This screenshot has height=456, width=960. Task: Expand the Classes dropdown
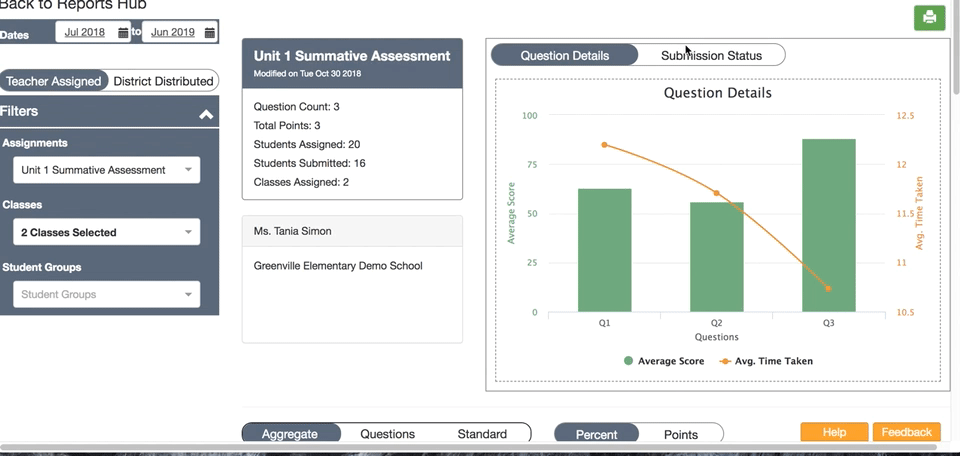coord(107,233)
